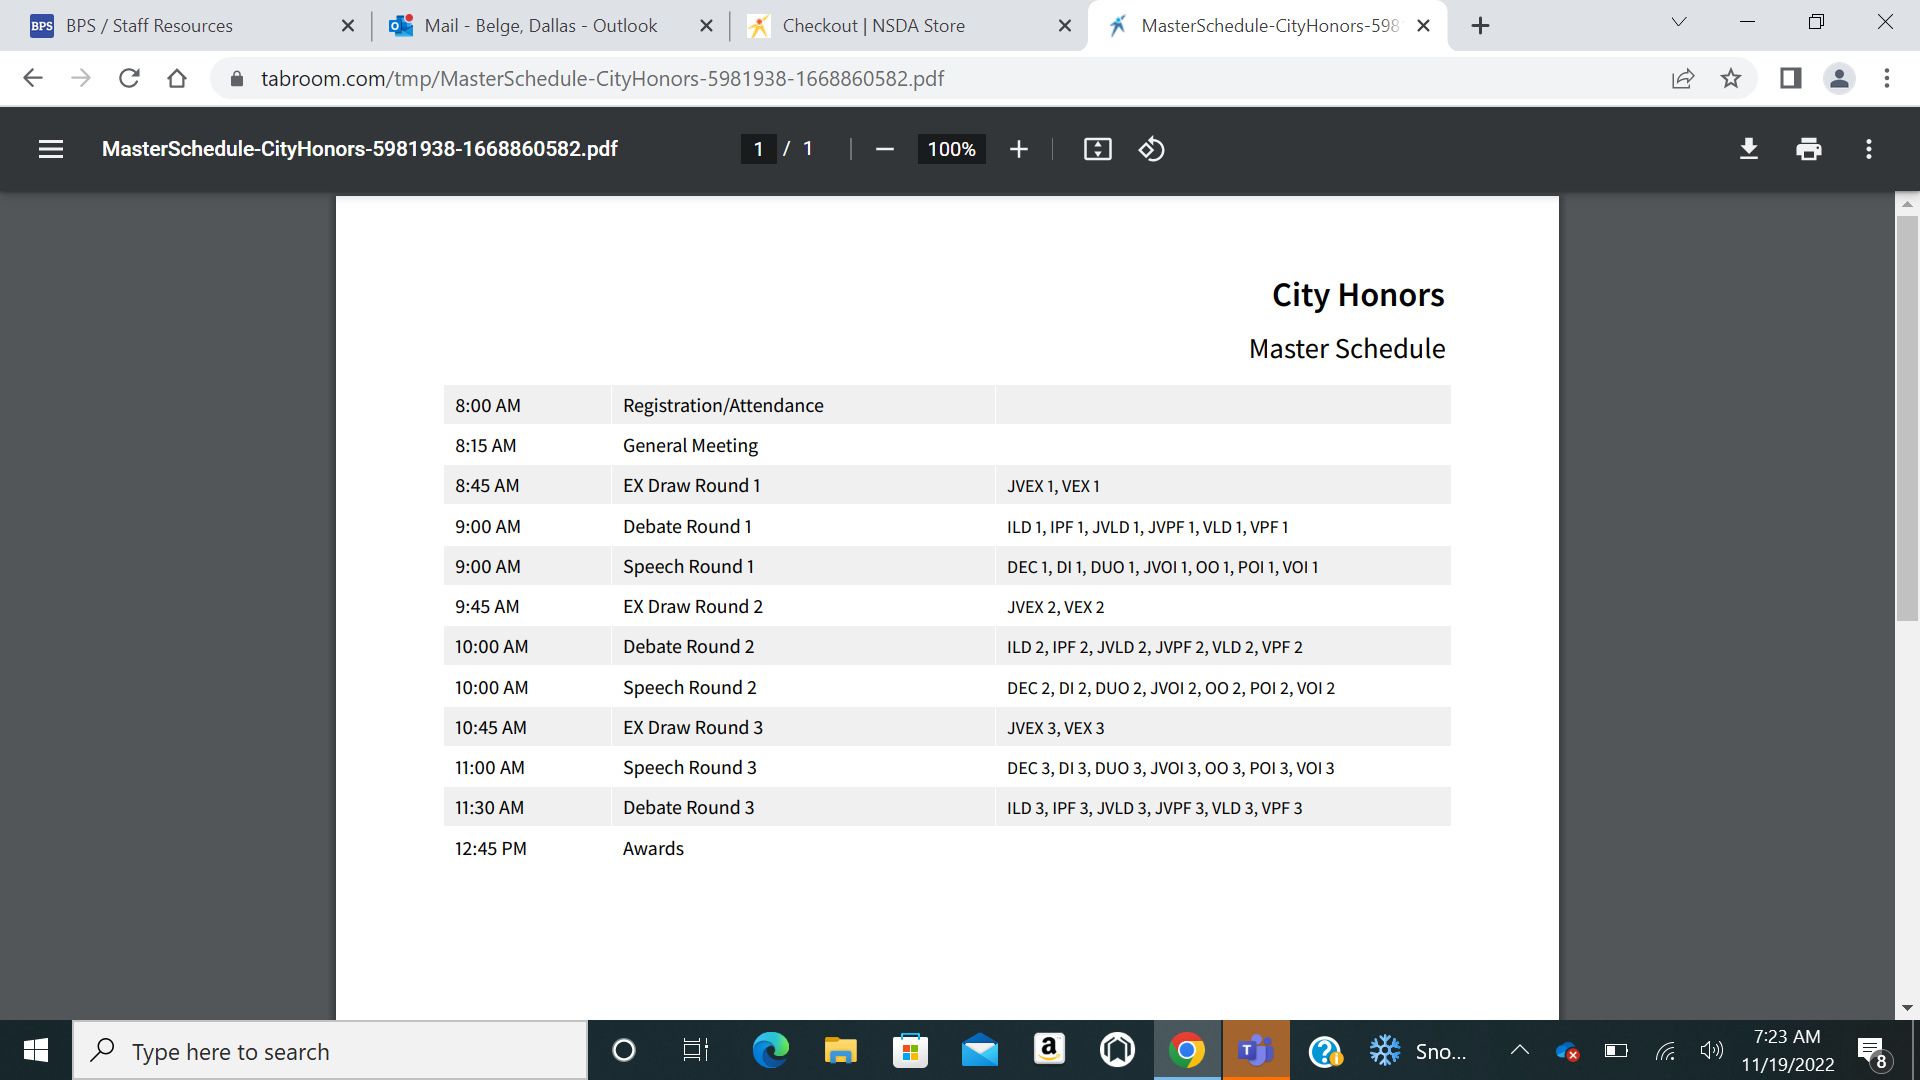Download the PDF file
This screenshot has width=1920, height=1080.
tap(1748, 149)
